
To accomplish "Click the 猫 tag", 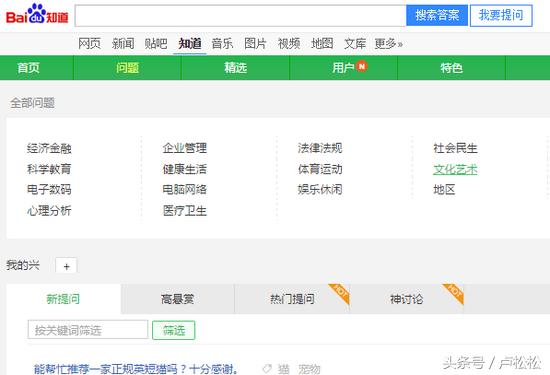I will (283, 369).
